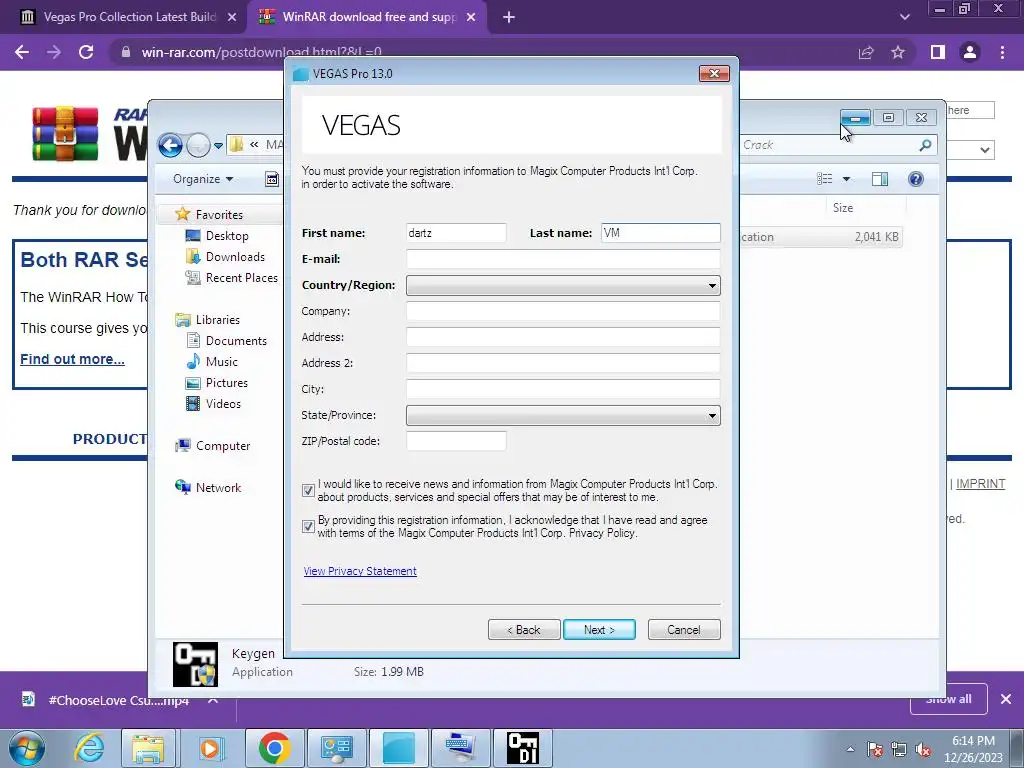Open Chrome three-dot menu
The width and height of the screenshot is (1024, 768).
pyautogui.click(x=1002, y=52)
